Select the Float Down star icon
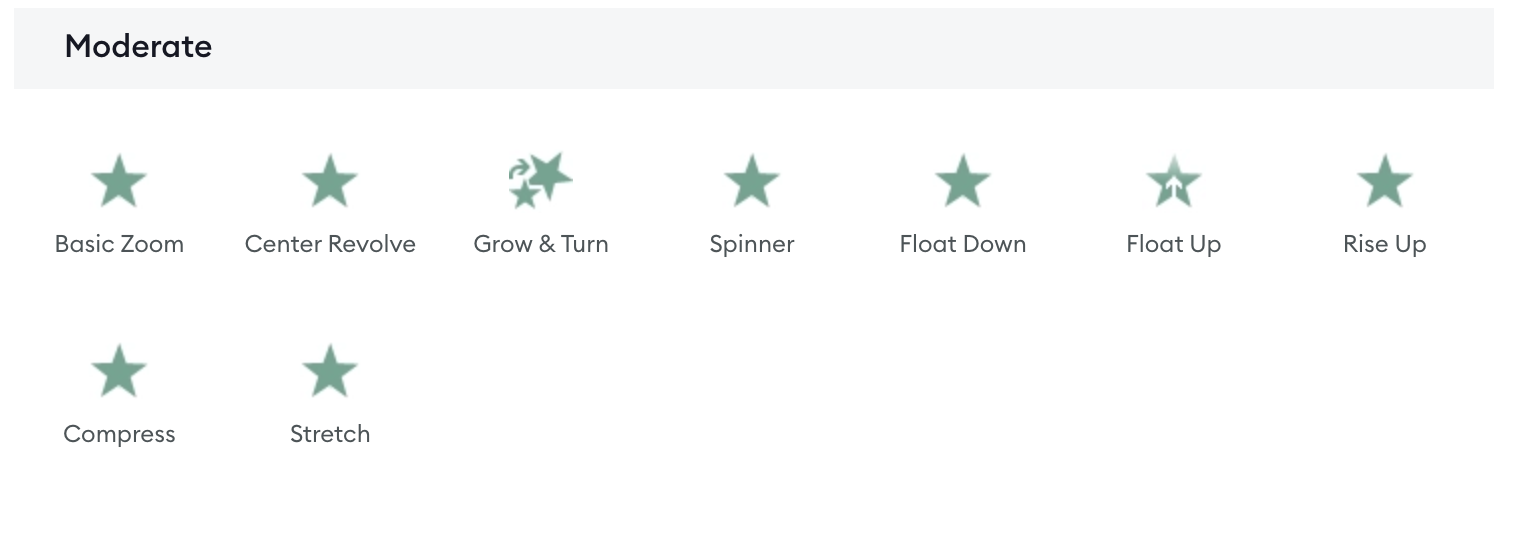This screenshot has height=548, width=1516. tap(963, 181)
